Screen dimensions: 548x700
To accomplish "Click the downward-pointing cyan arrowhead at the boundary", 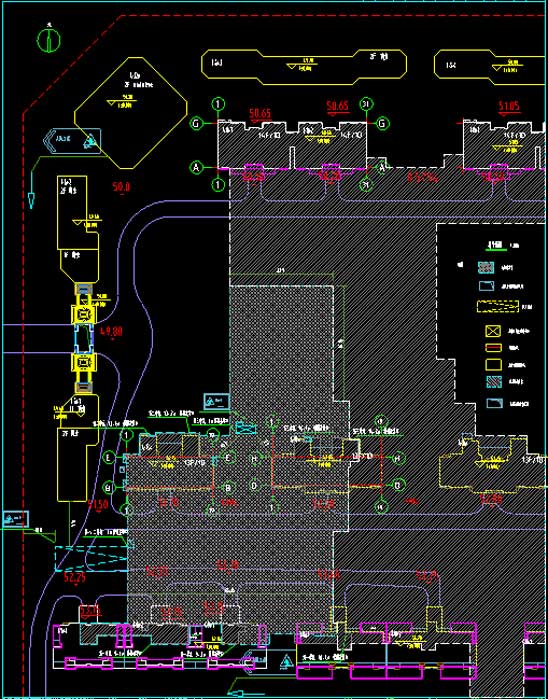I will point(32,200).
